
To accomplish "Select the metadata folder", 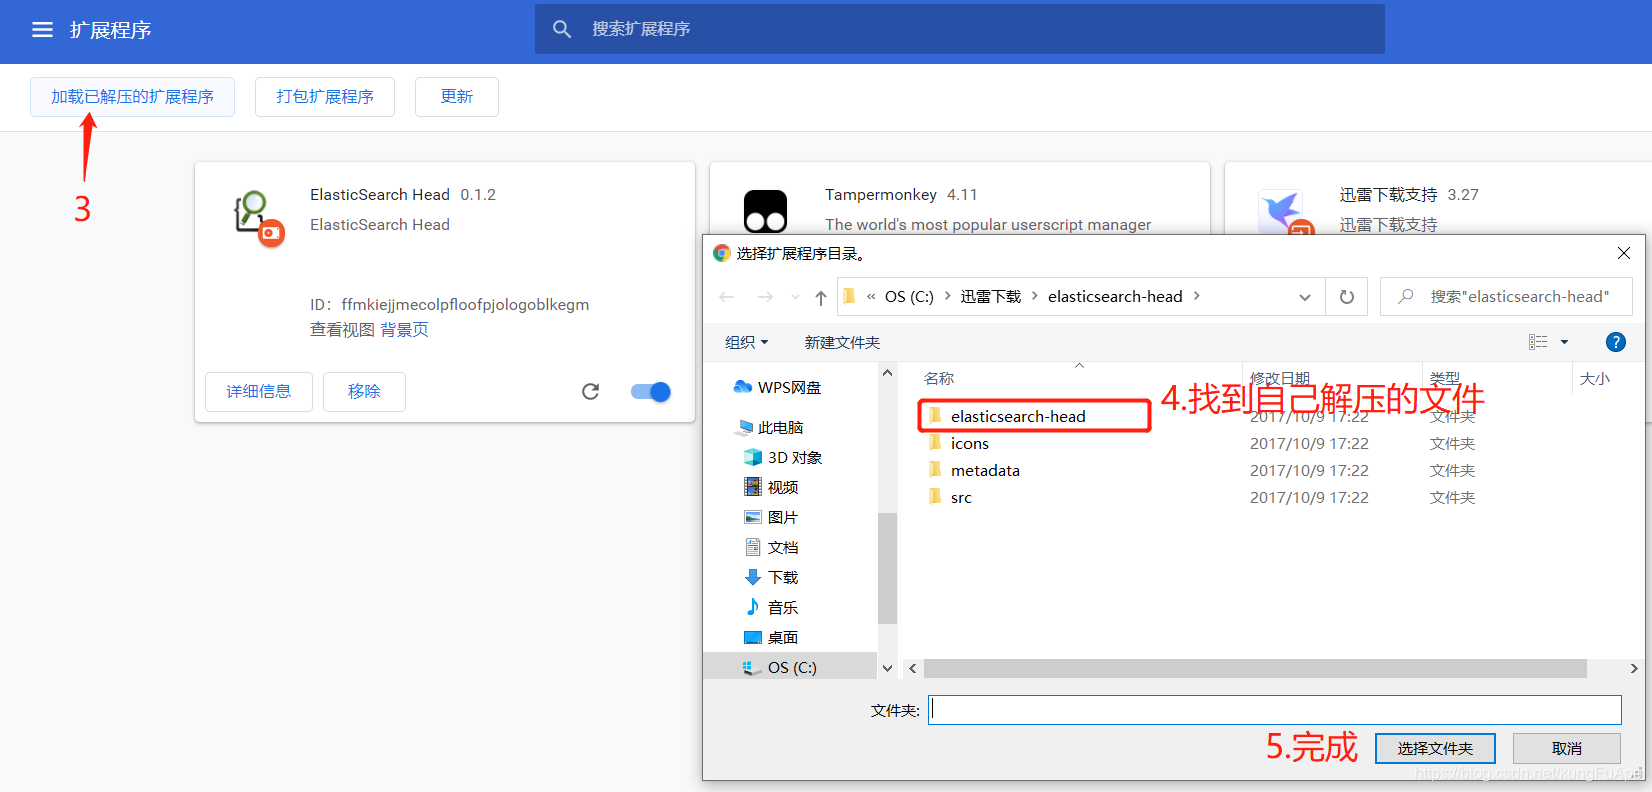I will [985, 470].
